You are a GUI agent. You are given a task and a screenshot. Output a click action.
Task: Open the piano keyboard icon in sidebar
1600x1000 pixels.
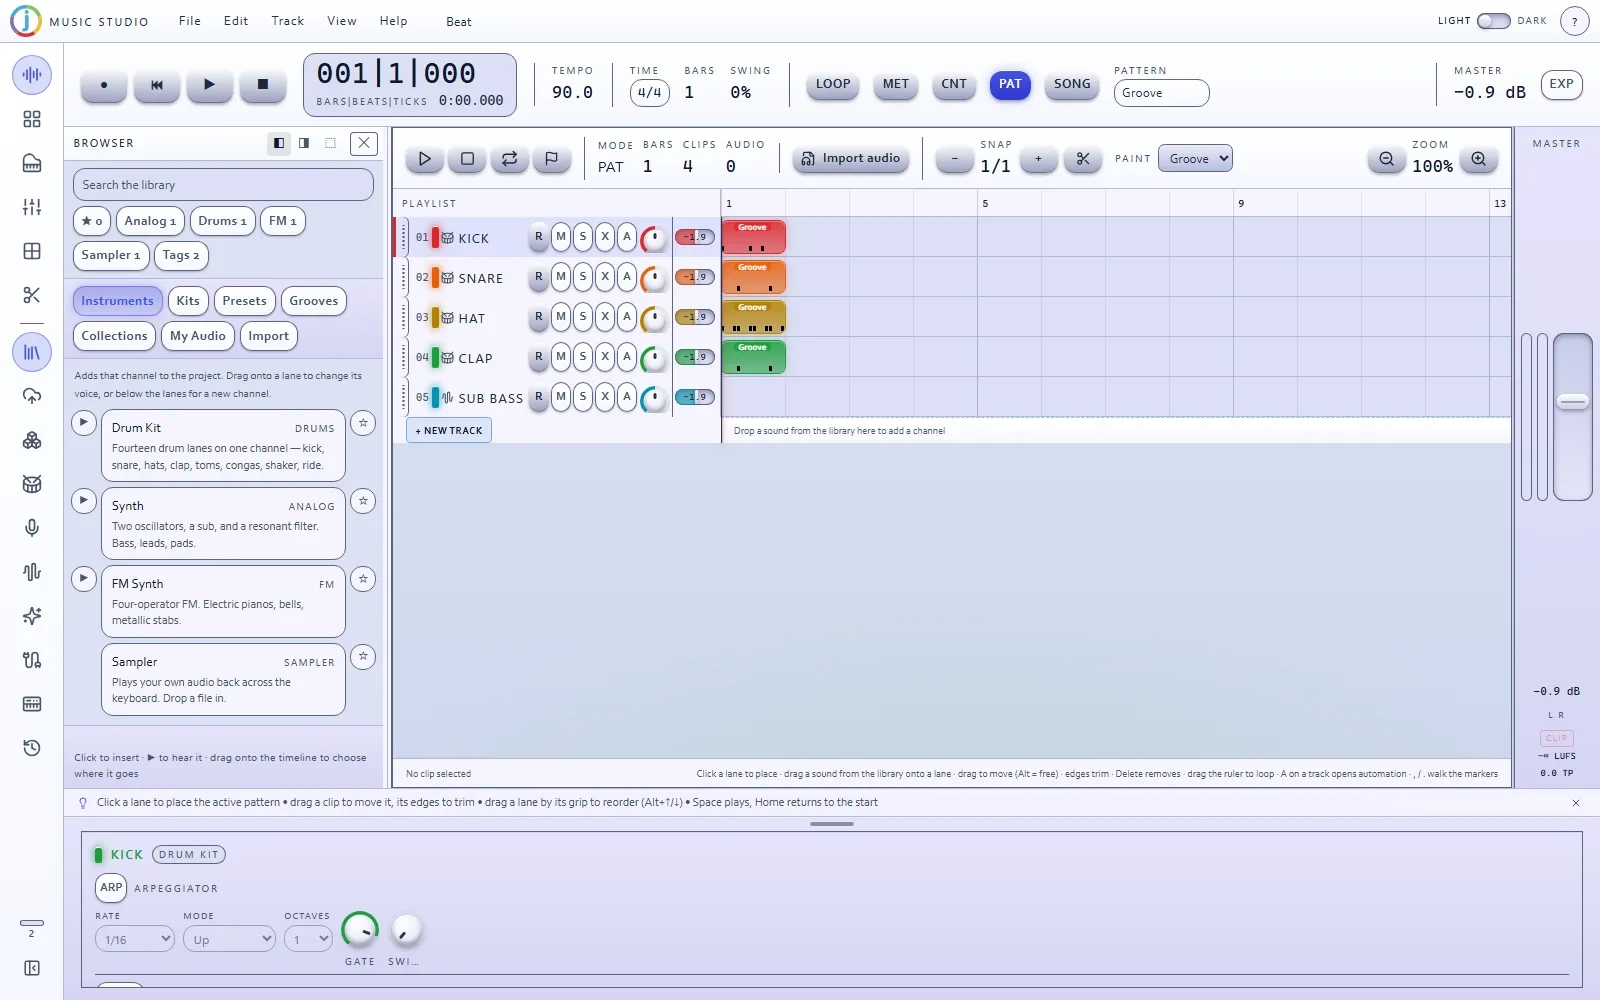32,163
